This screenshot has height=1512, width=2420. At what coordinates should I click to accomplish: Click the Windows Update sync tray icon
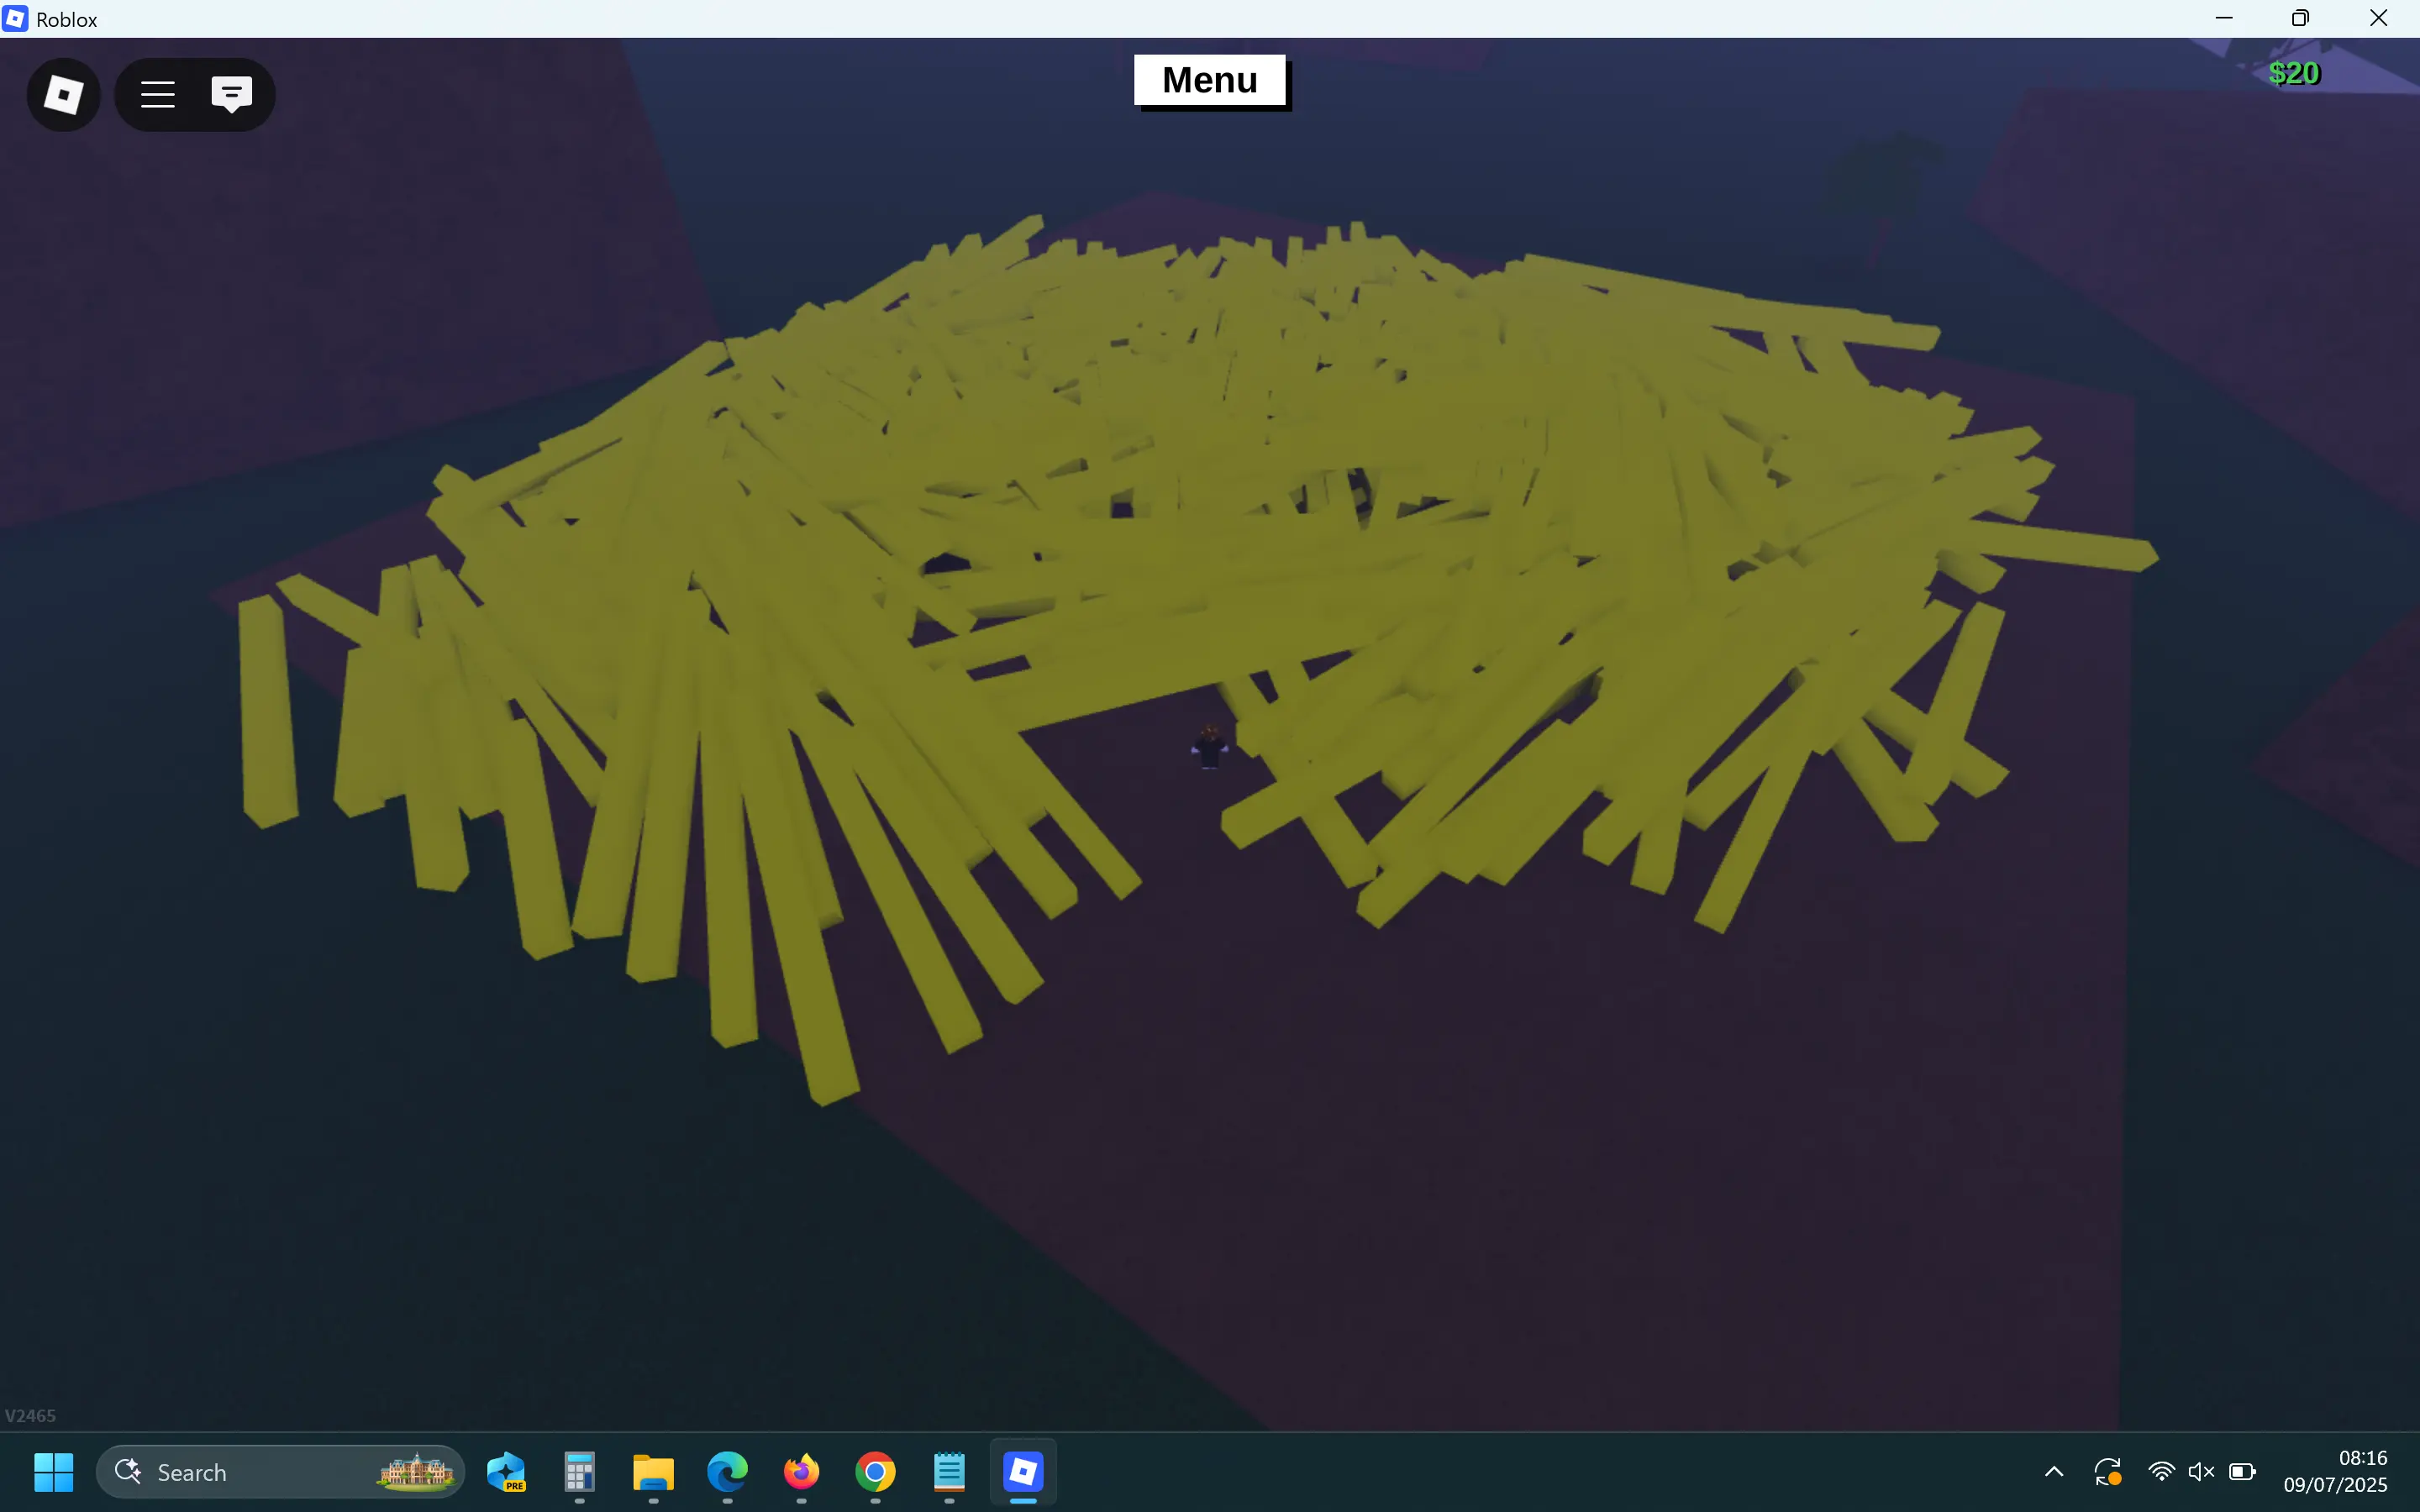click(2107, 1472)
